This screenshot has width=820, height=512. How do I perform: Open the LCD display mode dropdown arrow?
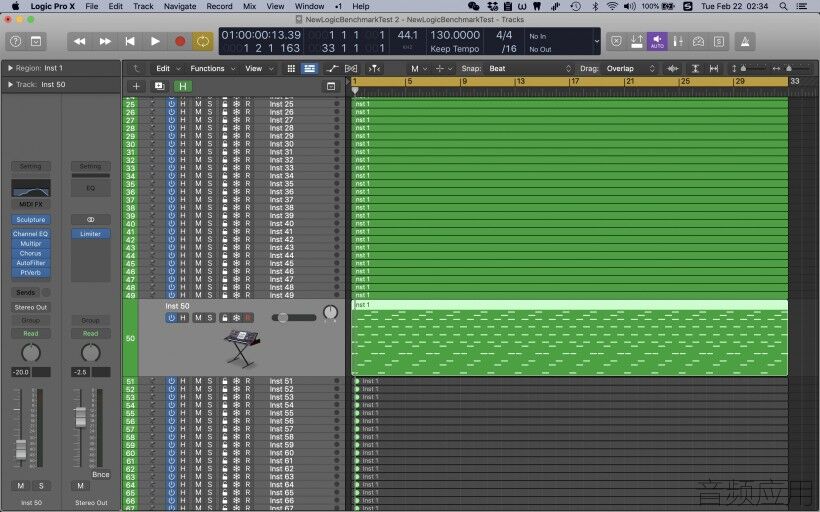tap(596, 41)
